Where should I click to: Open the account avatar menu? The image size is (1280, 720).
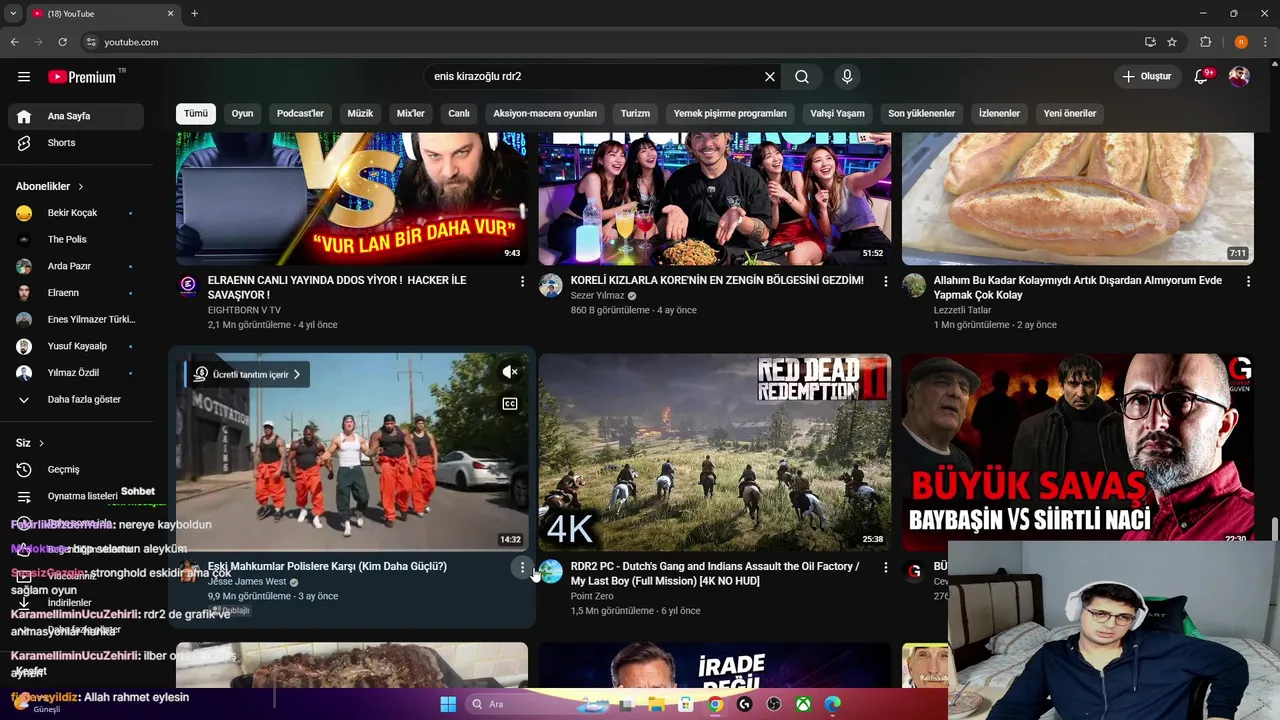point(1239,77)
